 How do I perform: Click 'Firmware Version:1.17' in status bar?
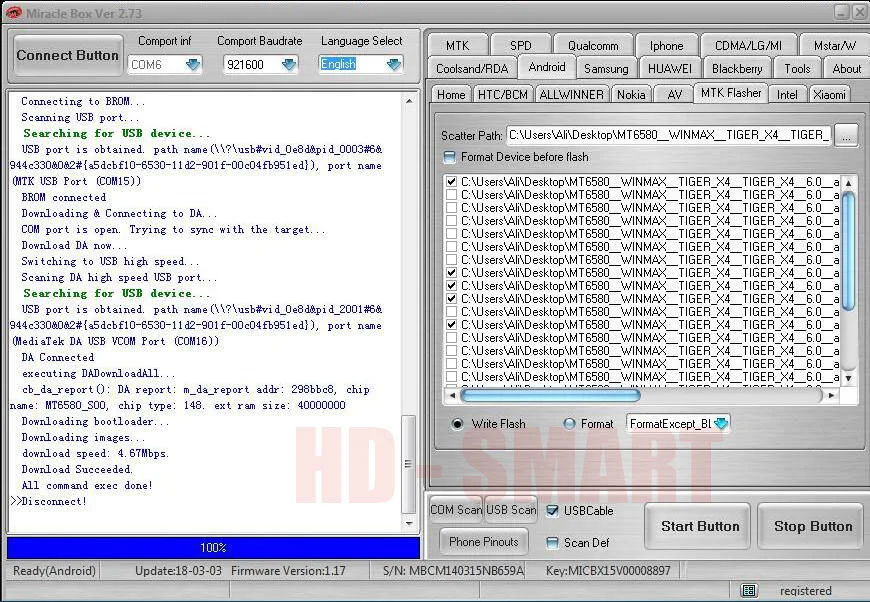288,570
